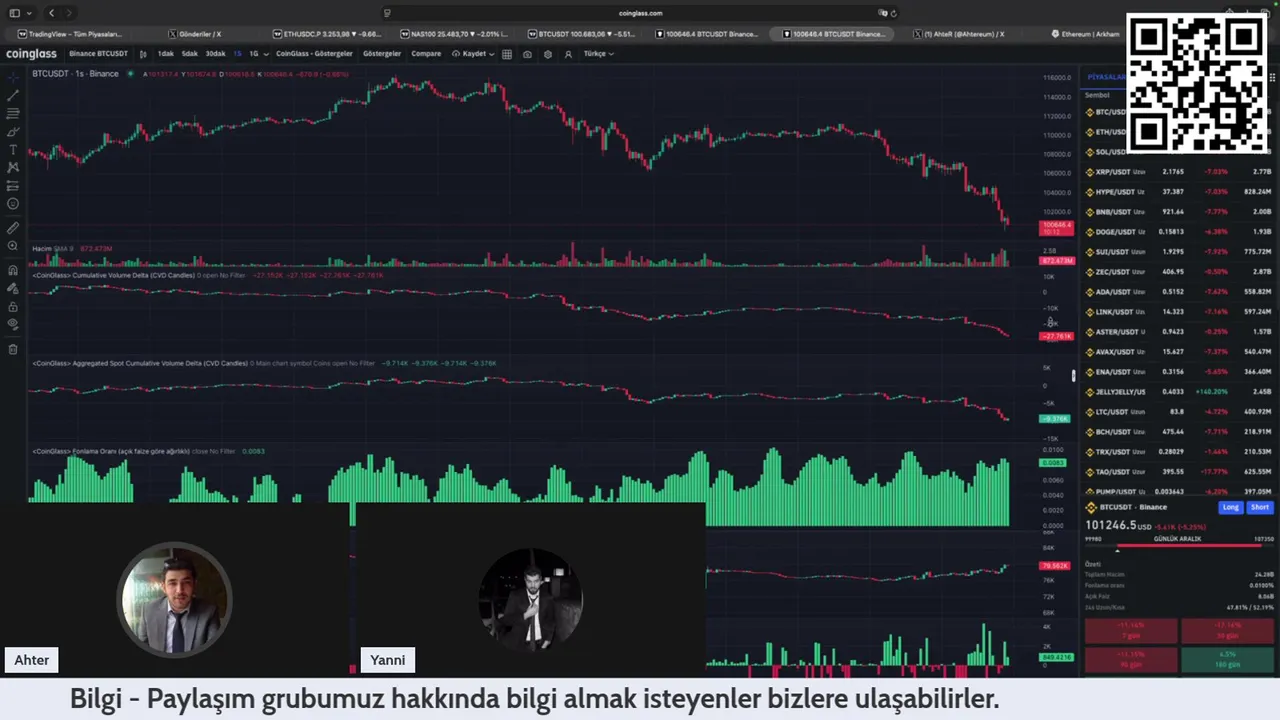The height and width of the screenshot is (720, 1280).
Task: Select the 1G timeframe
Action: [x=254, y=54]
